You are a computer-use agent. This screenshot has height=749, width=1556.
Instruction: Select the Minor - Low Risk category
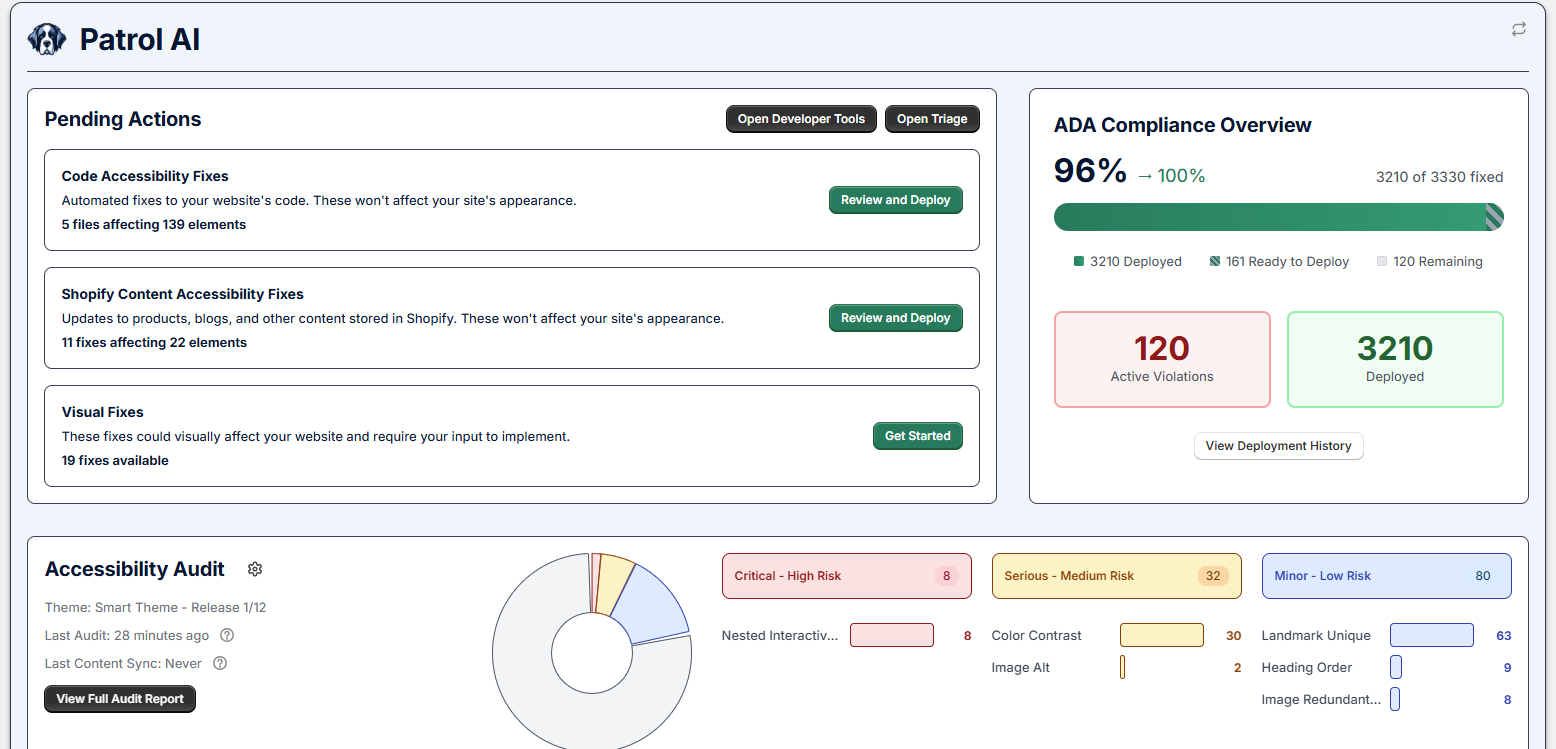click(x=1386, y=576)
